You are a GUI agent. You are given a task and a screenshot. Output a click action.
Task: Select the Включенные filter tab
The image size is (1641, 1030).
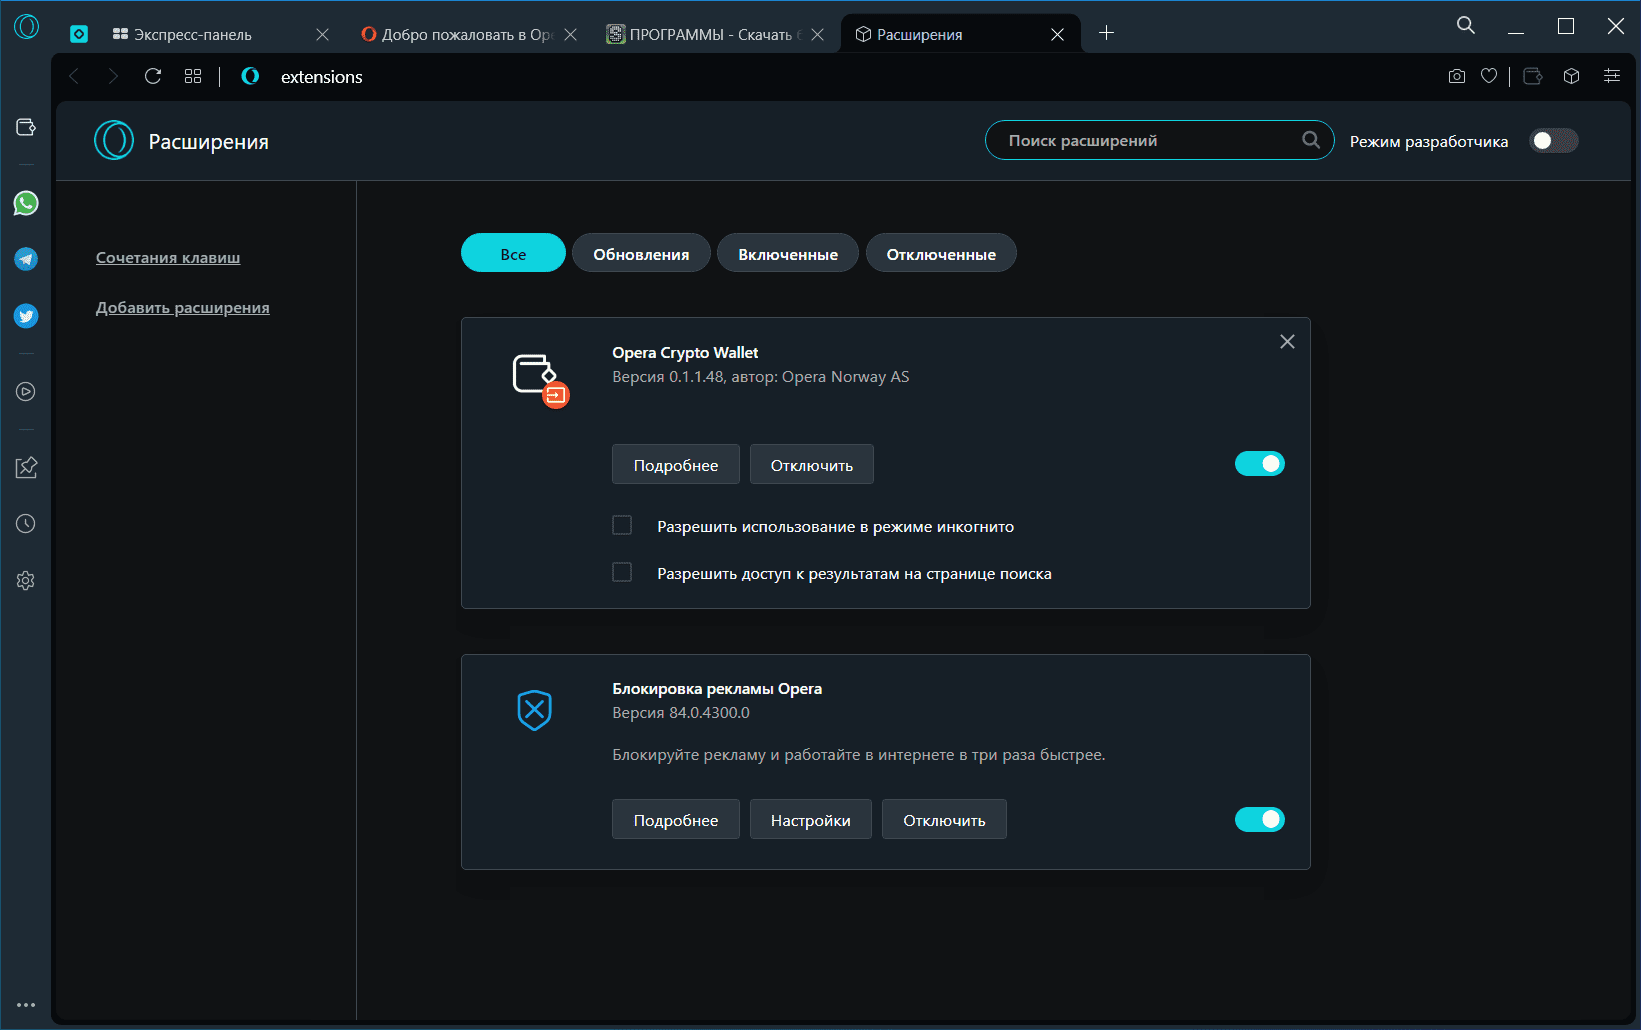[x=788, y=253]
